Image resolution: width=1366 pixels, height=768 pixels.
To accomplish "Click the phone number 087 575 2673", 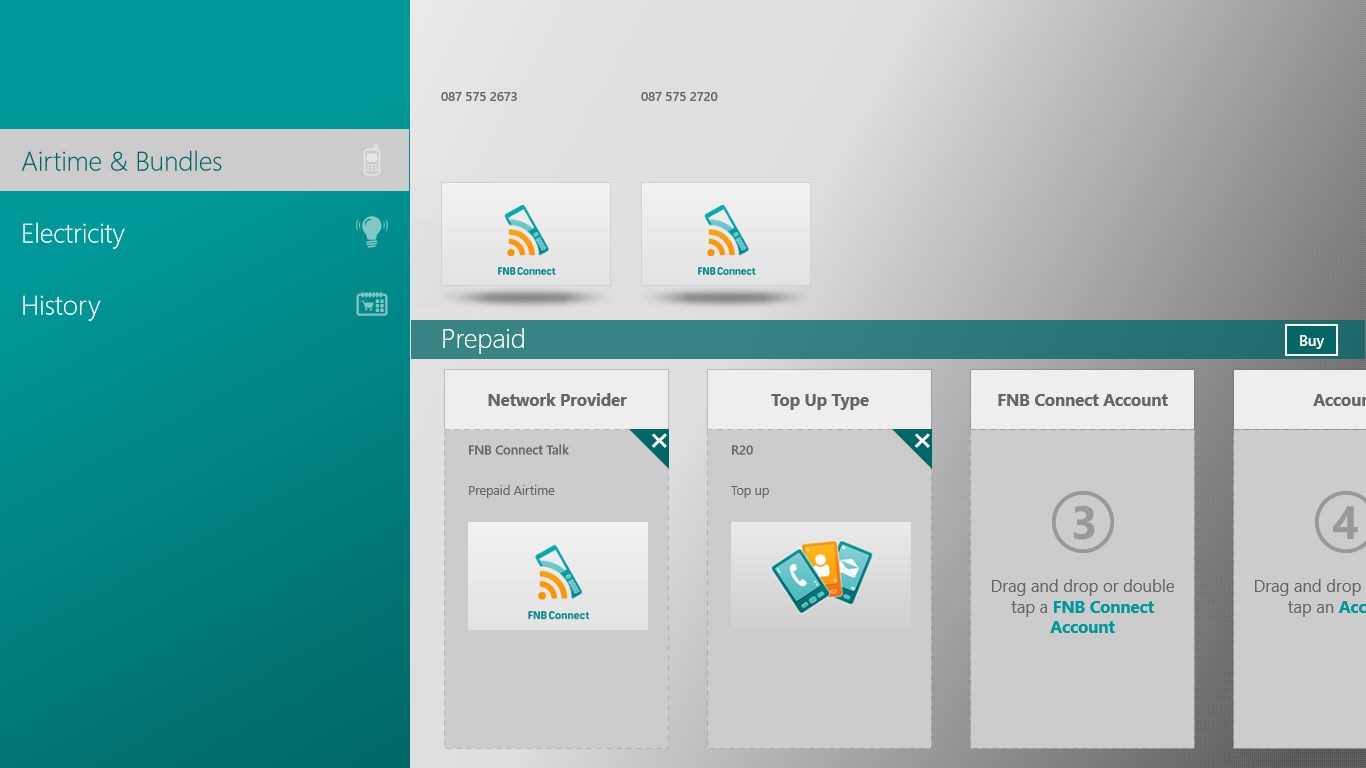I will click(479, 97).
